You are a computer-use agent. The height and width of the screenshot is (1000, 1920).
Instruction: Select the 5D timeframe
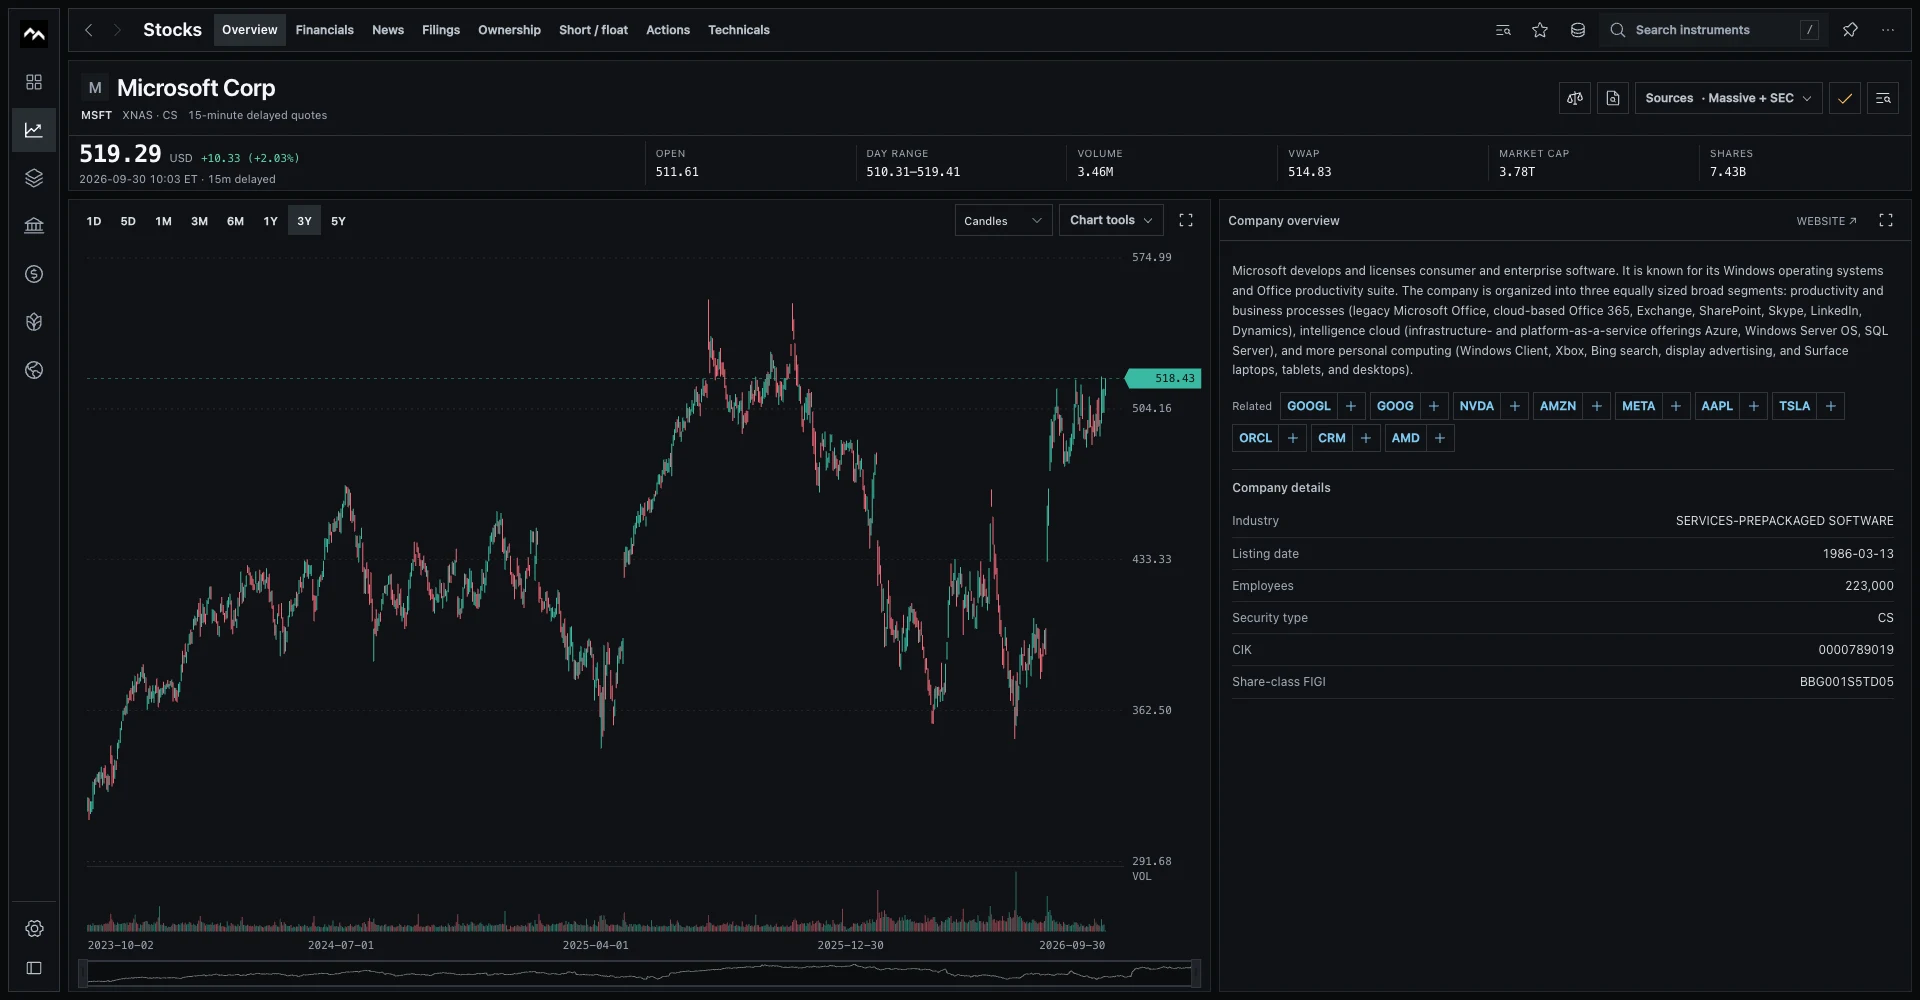click(x=128, y=221)
